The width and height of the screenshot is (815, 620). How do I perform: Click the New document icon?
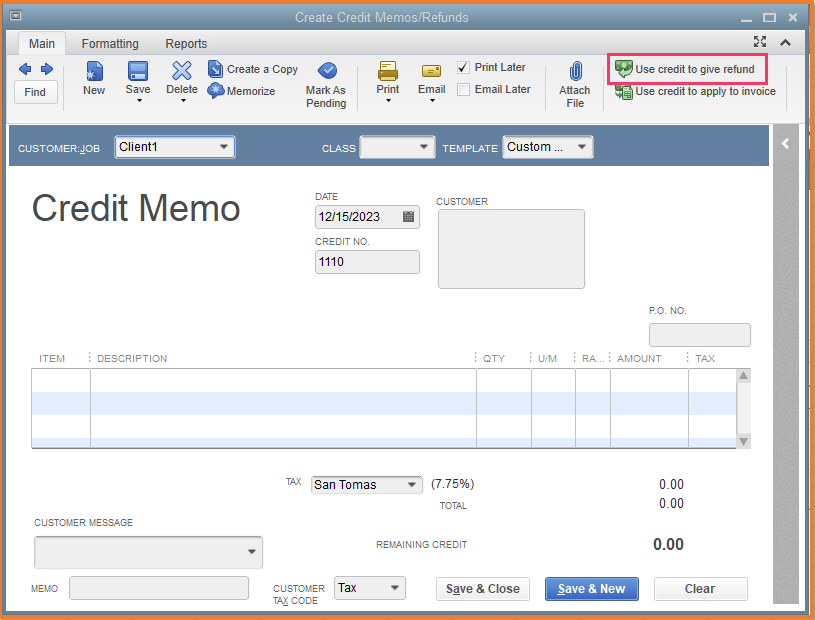[94, 71]
